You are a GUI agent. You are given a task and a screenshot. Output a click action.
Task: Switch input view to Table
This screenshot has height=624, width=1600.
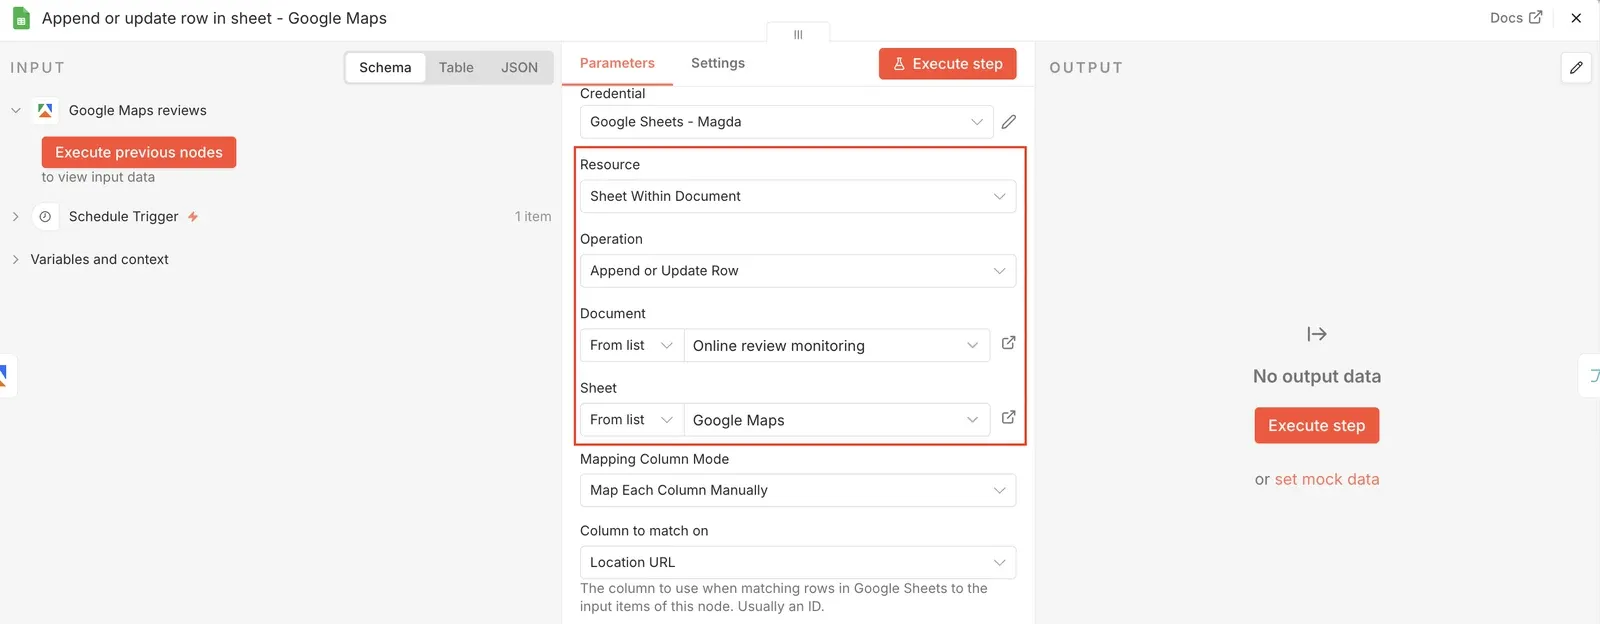(456, 67)
